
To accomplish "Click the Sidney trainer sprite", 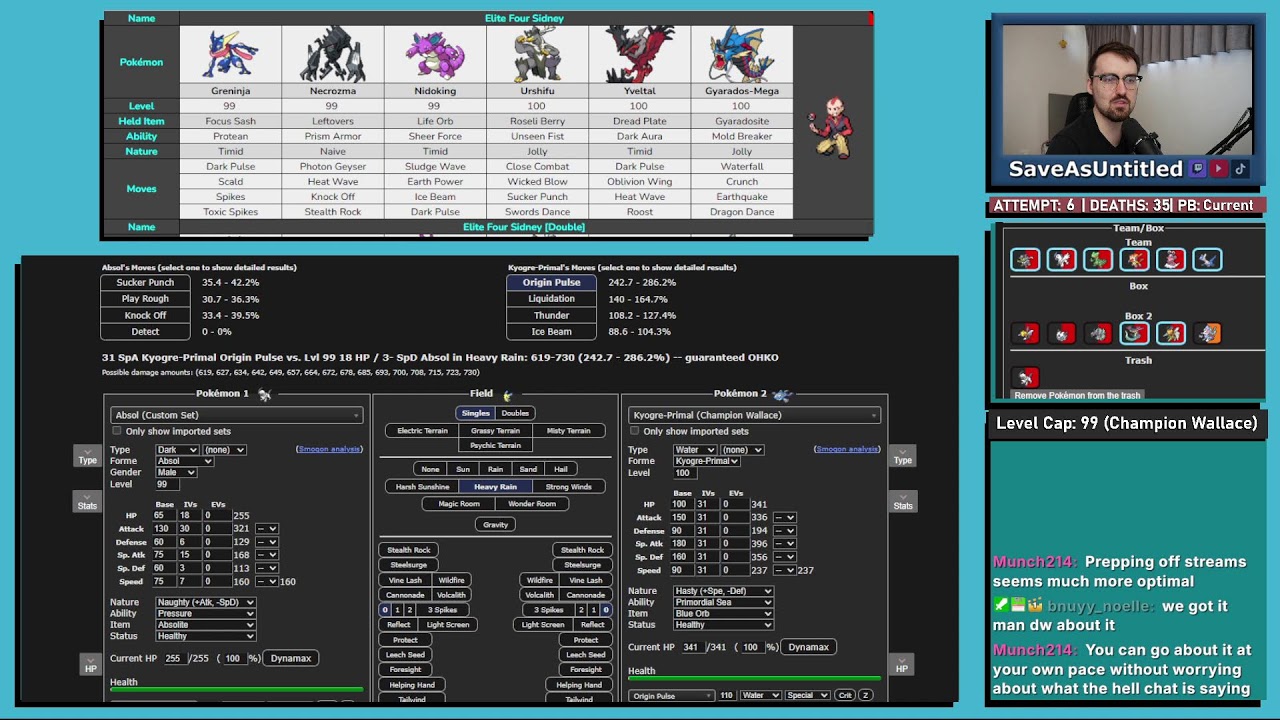I will [x=829, y=128].
